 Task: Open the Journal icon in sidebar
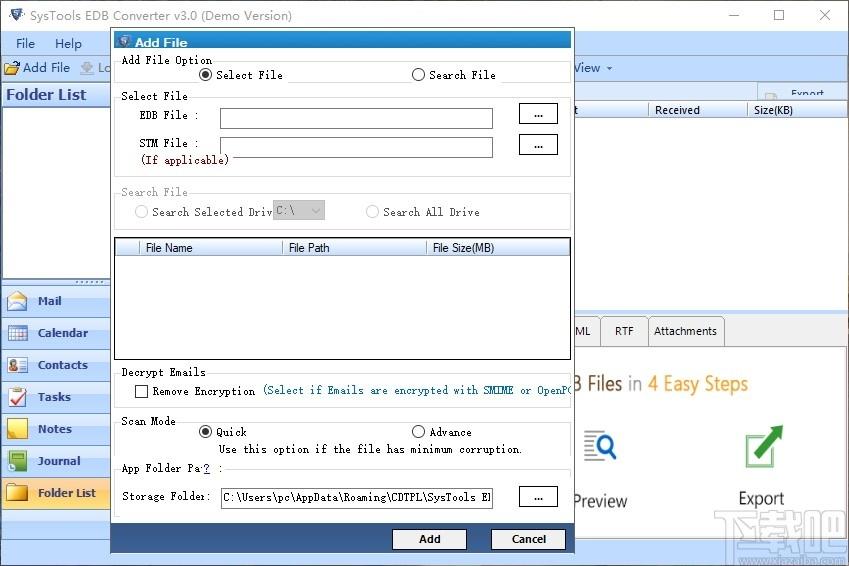[x=17, y=461]
